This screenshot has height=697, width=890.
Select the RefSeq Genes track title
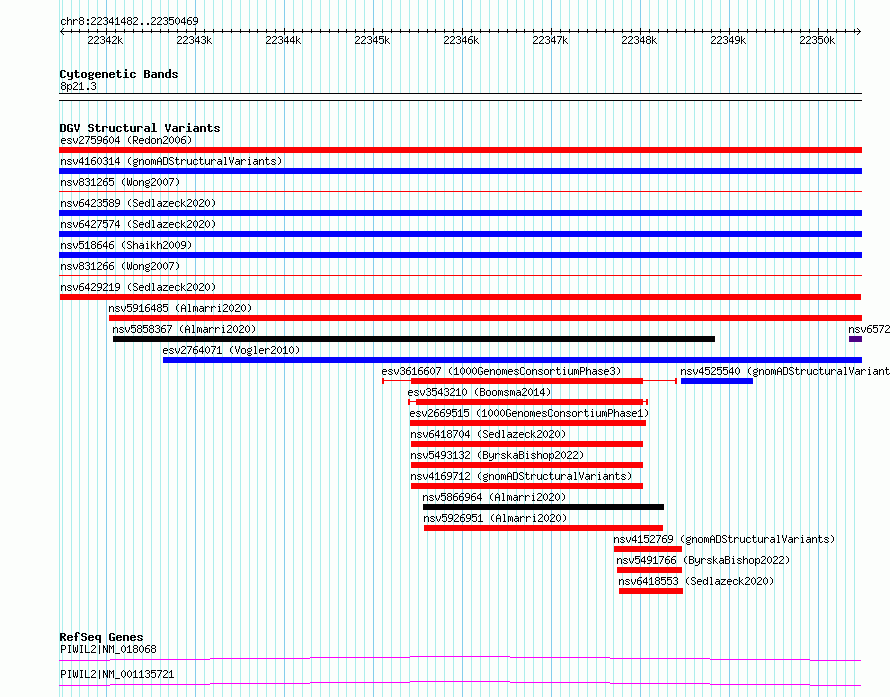click(x=101, y=637)
